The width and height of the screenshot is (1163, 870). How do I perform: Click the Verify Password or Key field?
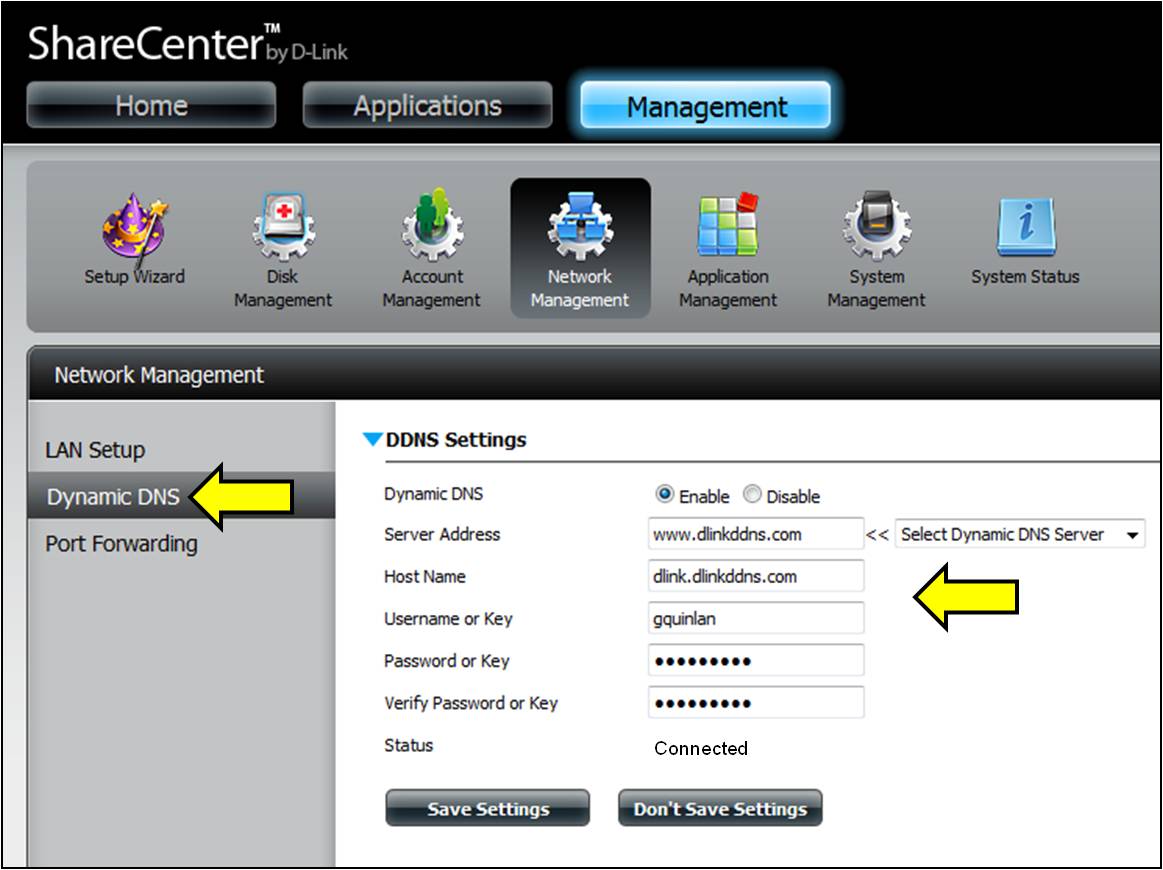756,703
